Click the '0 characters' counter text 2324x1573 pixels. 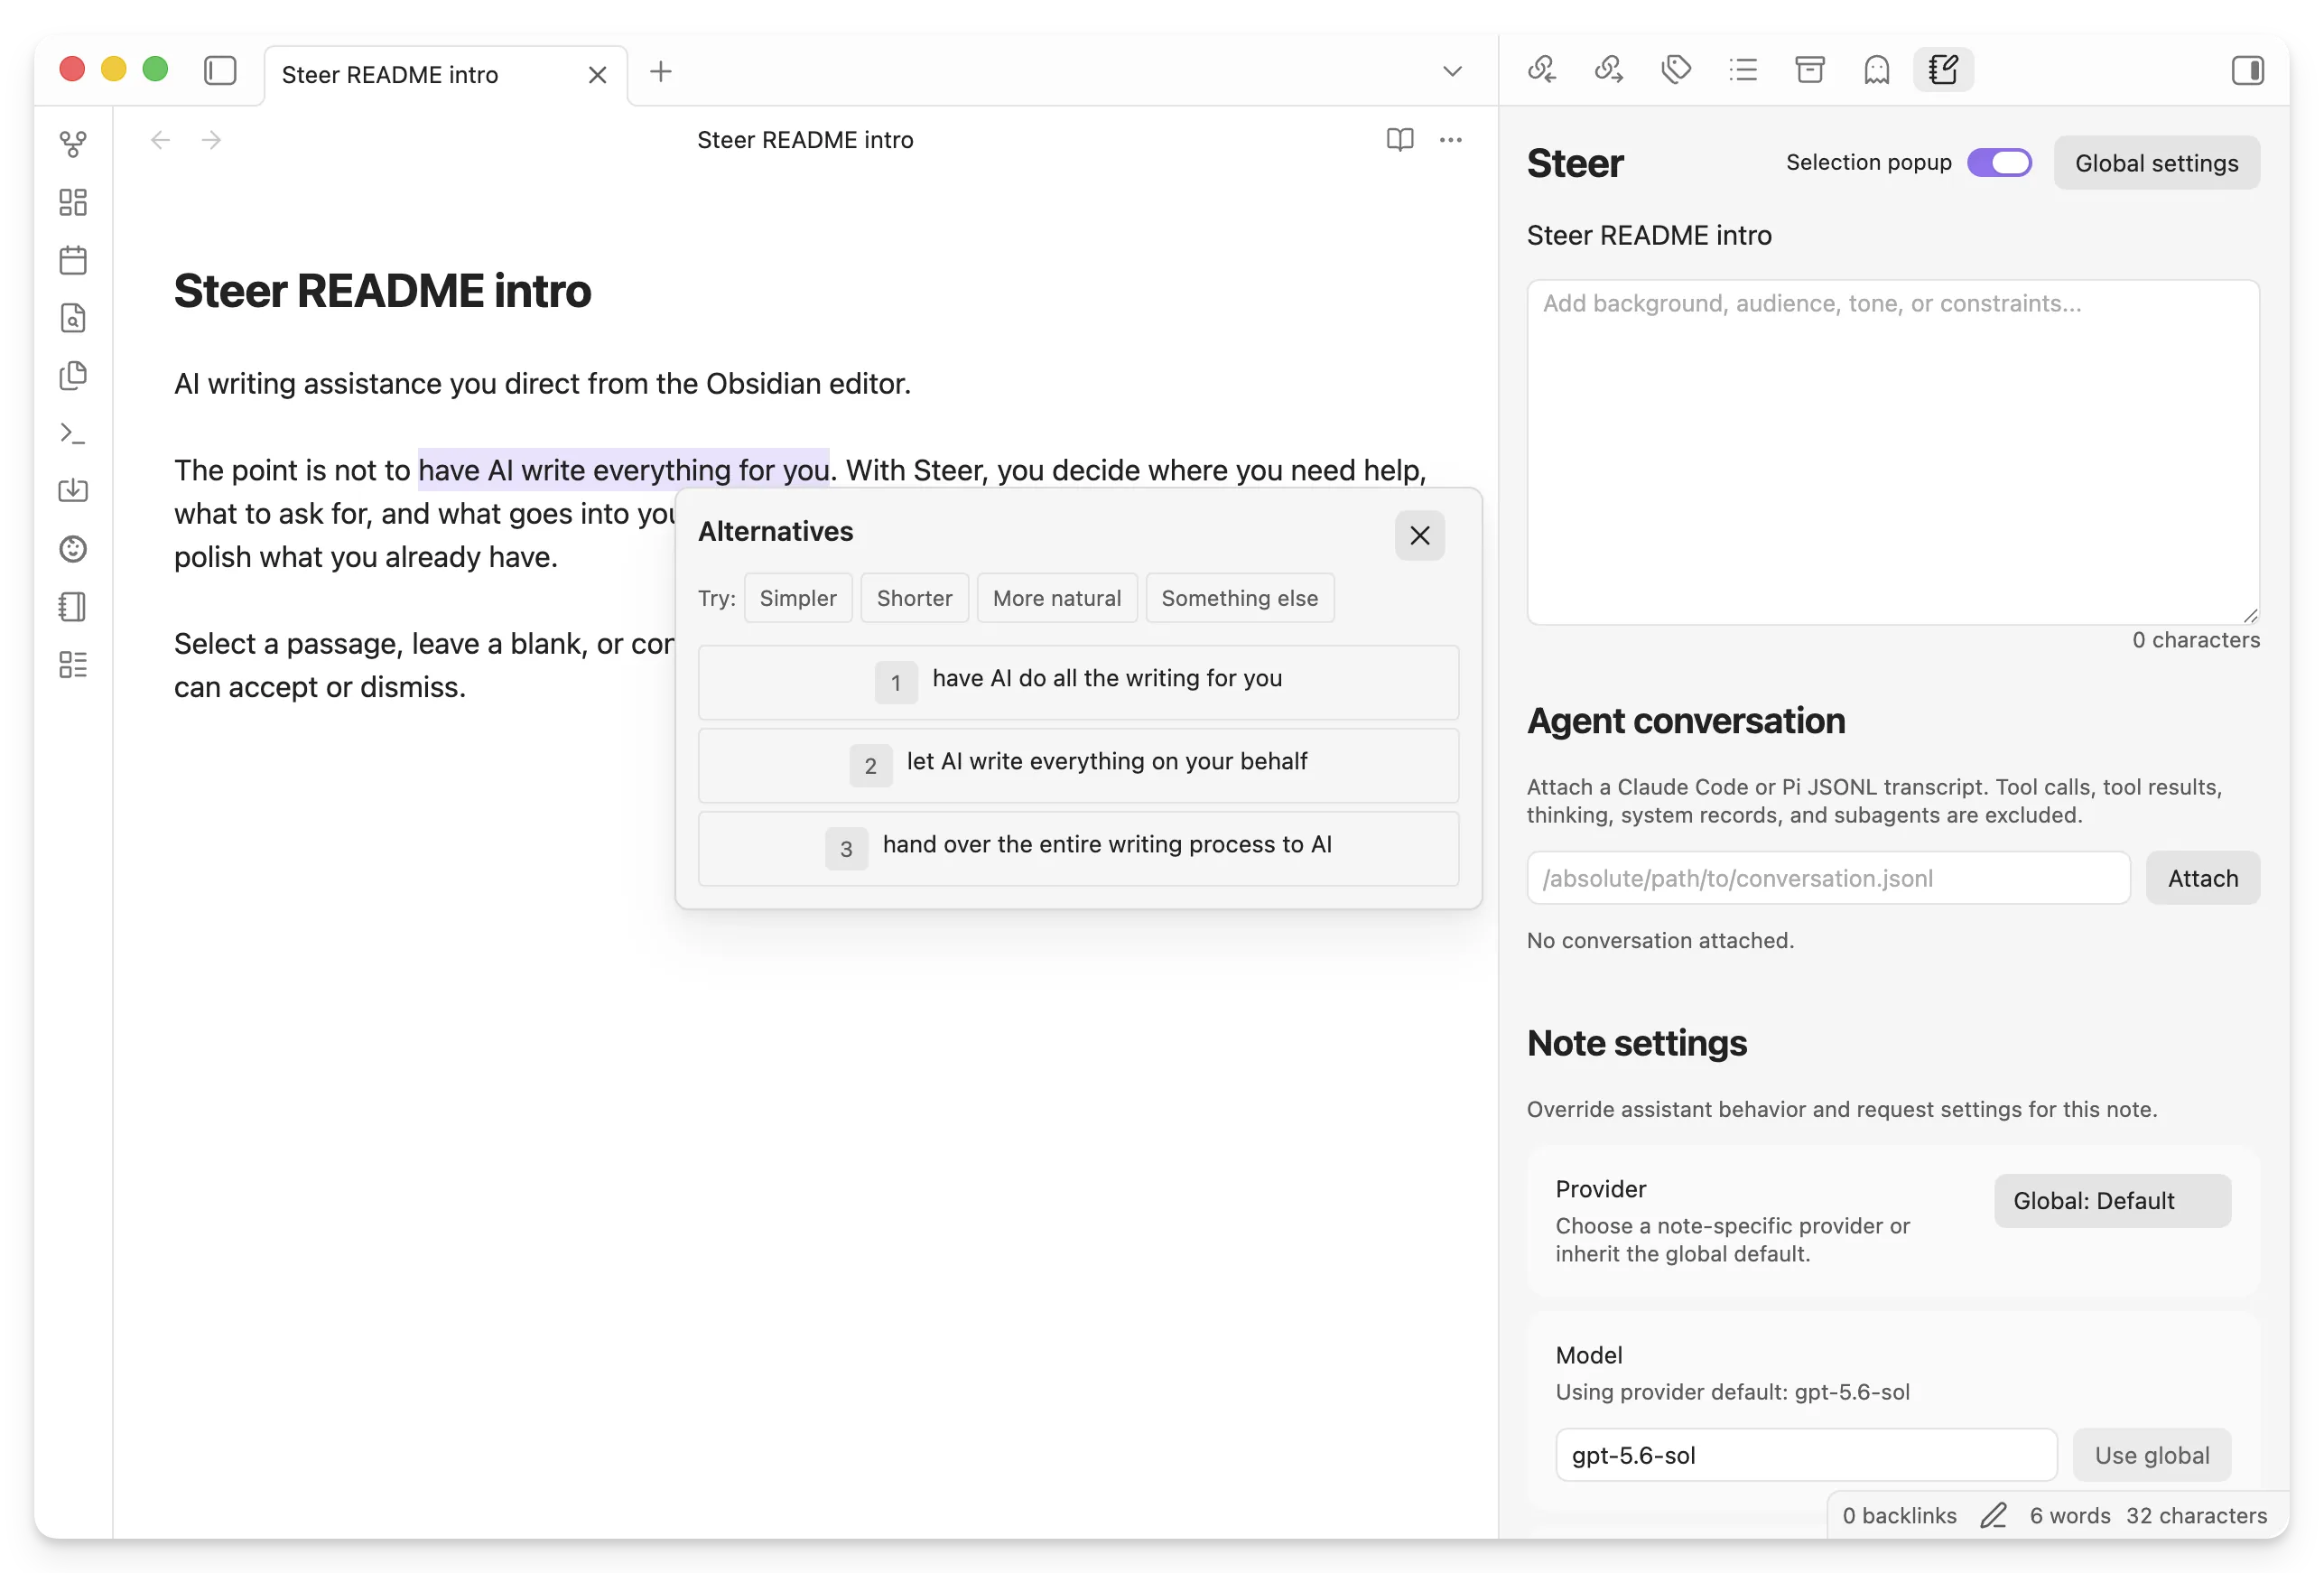(2196, 640)
